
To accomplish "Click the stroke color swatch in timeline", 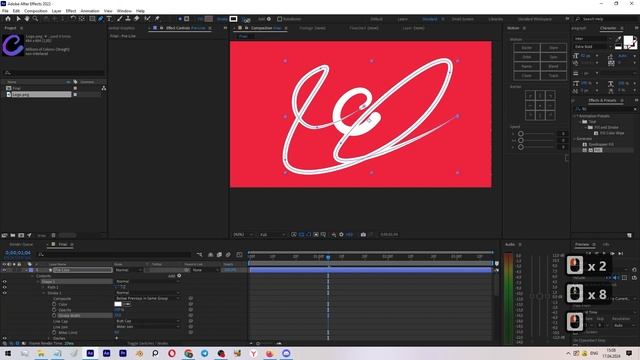I will click(118, 304).
